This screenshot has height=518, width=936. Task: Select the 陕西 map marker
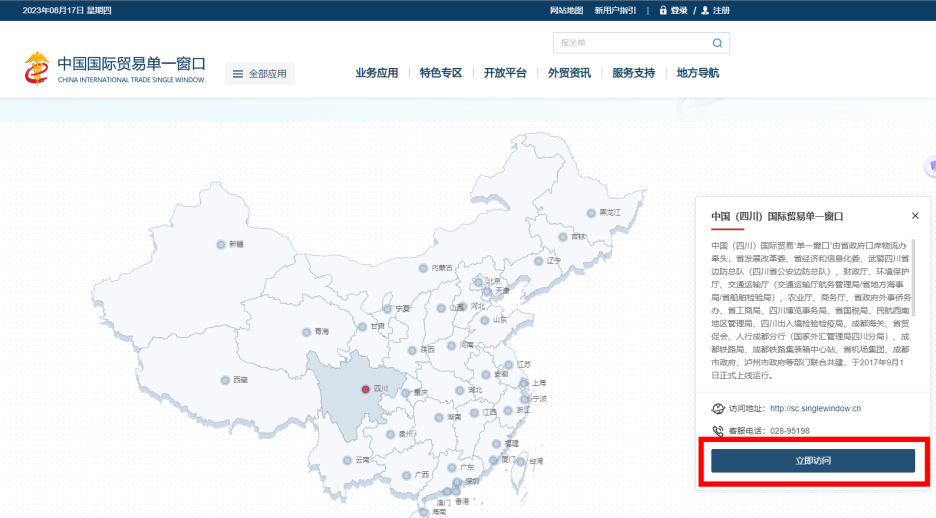point(412,350)
